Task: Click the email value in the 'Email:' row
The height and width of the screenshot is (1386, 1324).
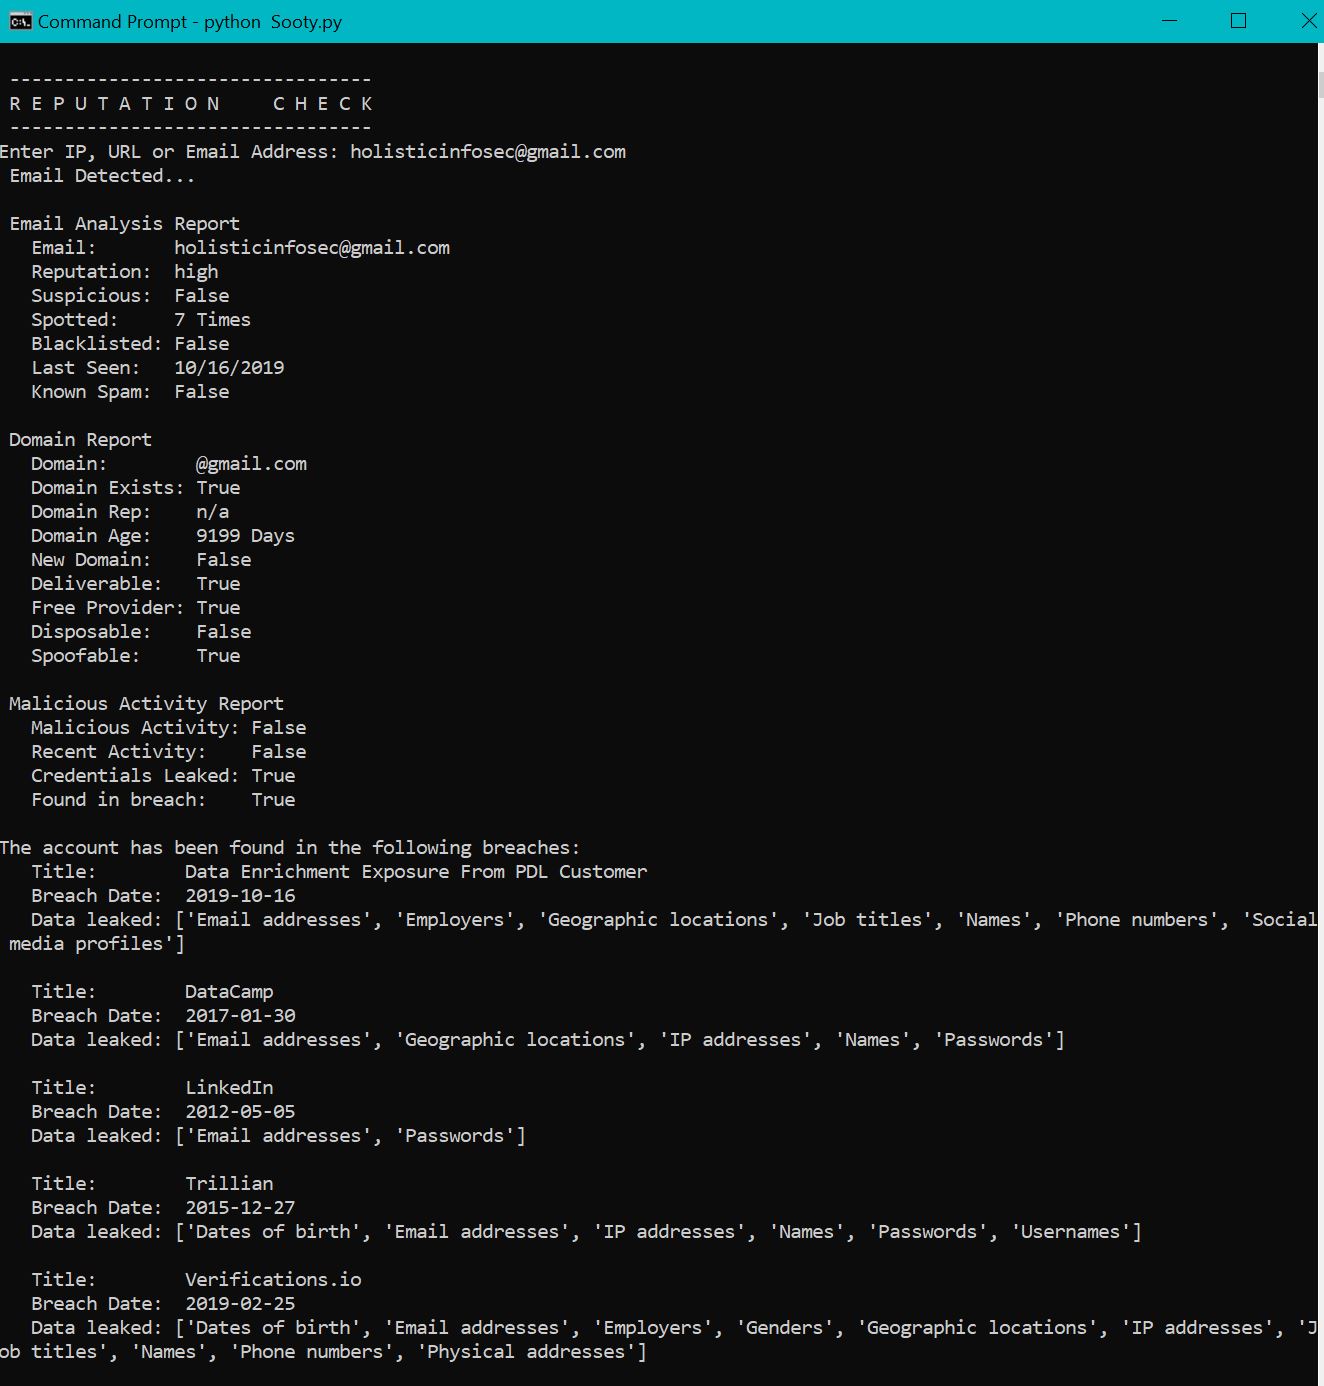Action: [312, 248]
